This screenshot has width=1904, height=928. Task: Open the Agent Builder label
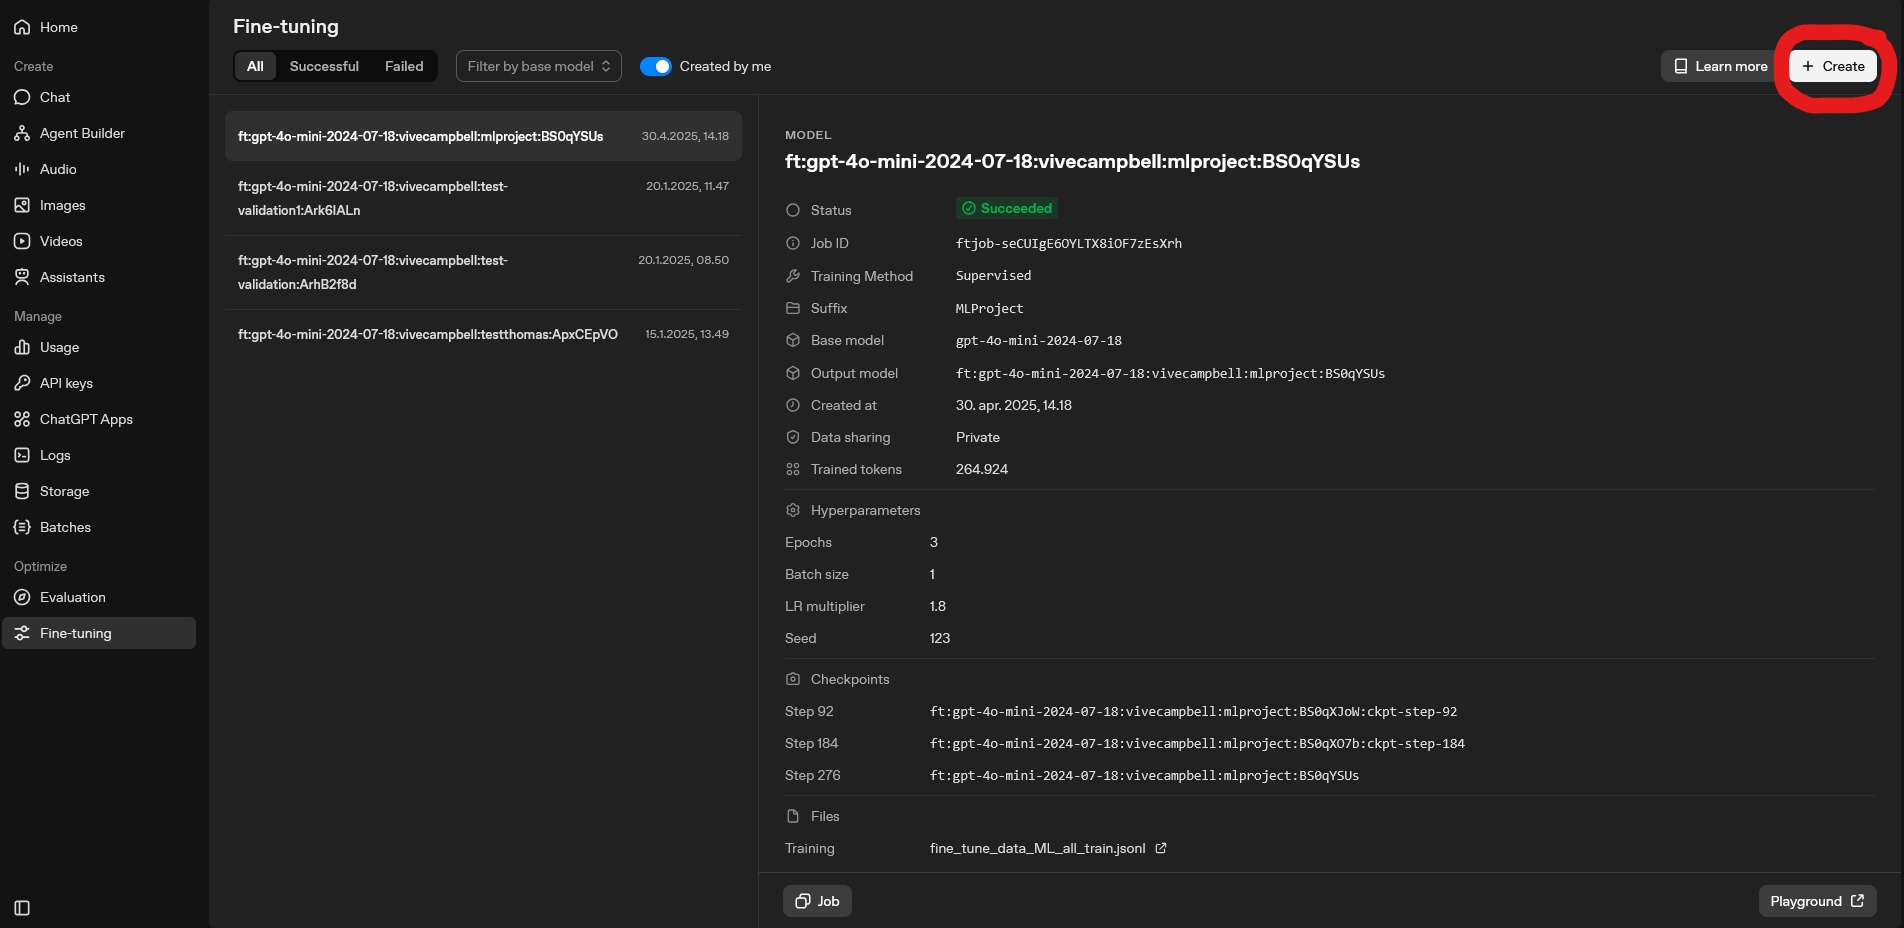point(82,133)
